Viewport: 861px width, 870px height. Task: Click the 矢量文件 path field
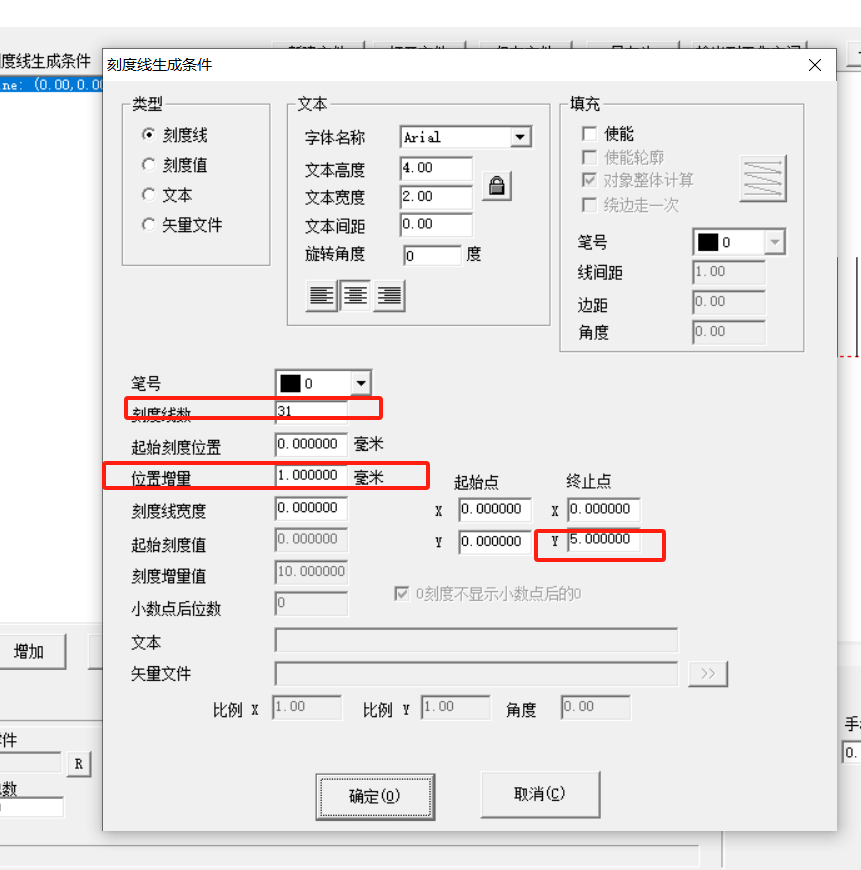pyautogui.click(x=477, y=674)
